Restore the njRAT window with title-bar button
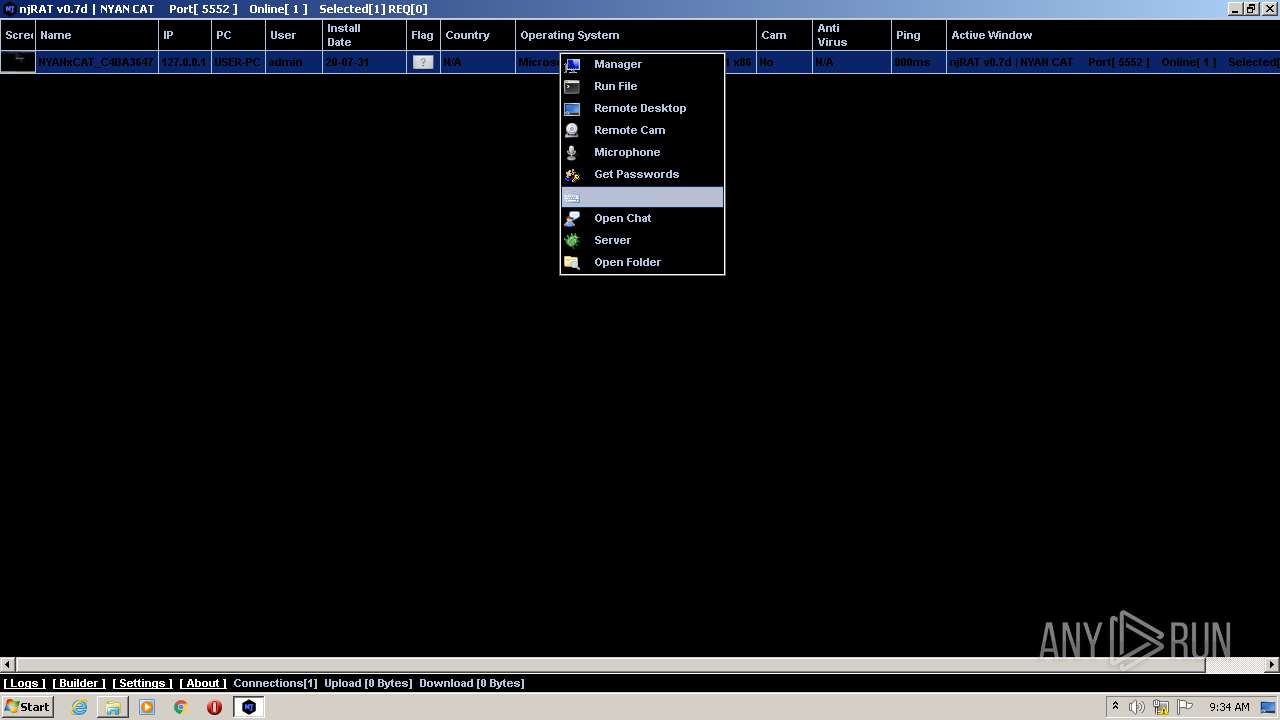The height and width of the screenshot is (720, 1280). point(1251,9)
